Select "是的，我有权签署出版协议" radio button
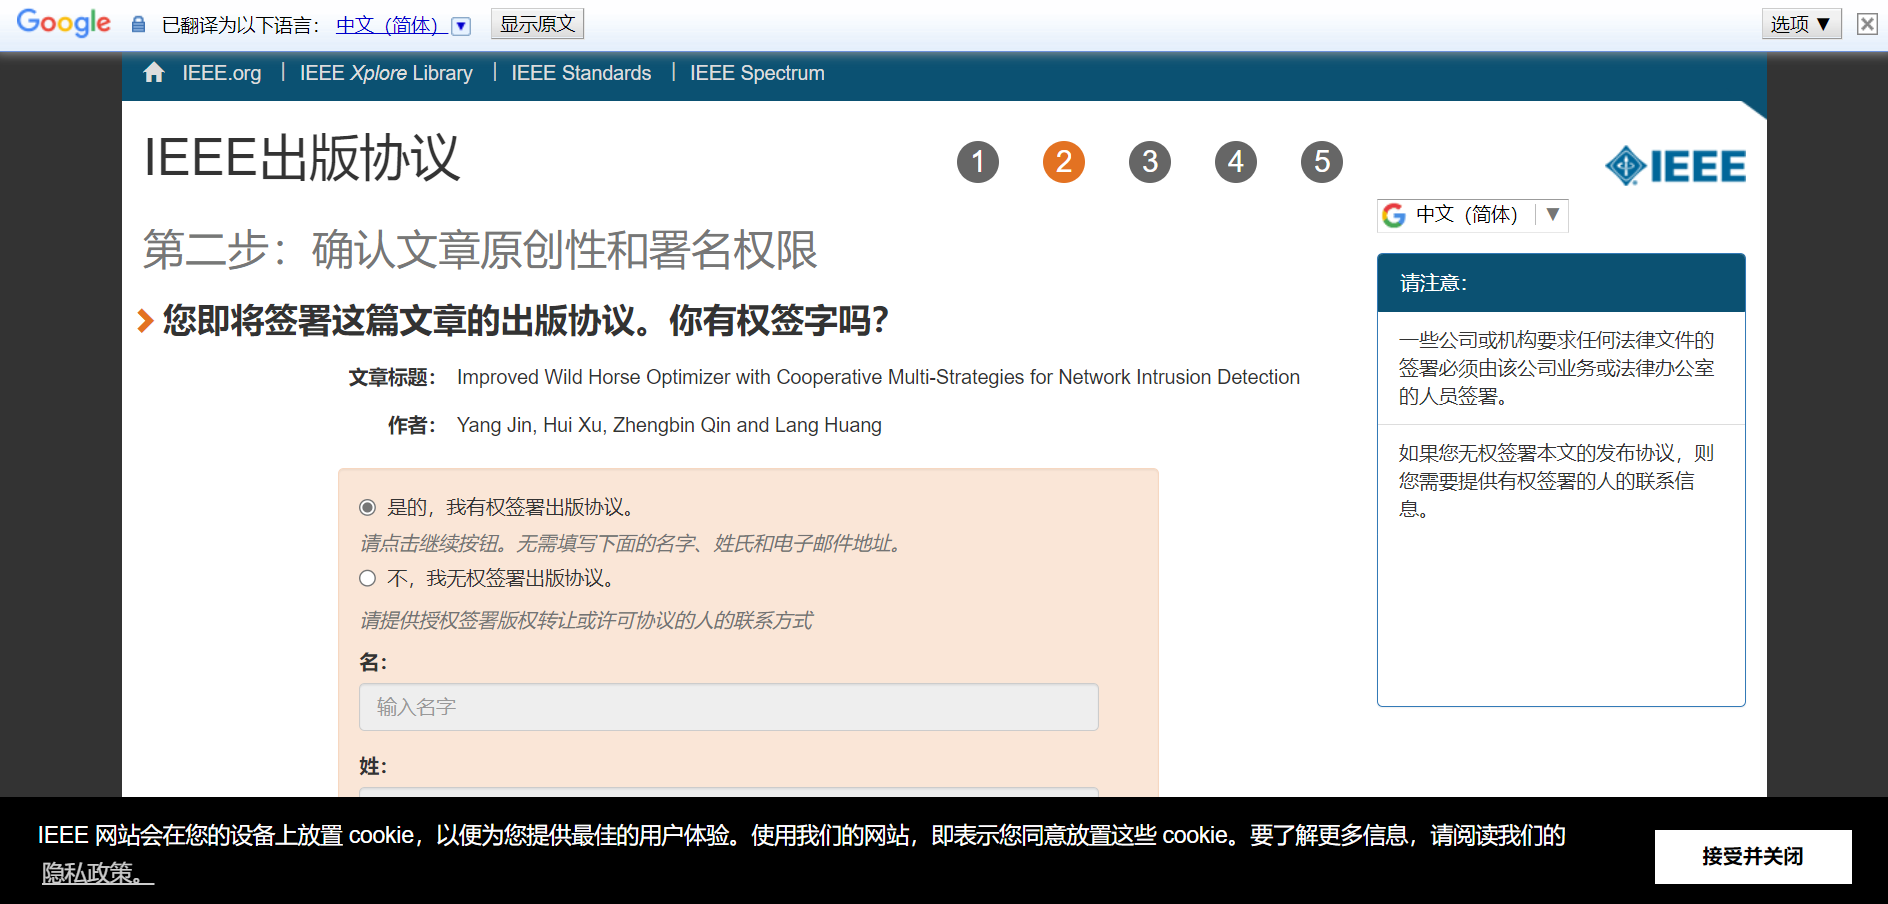Viewport: 1888px width, 904px height. click(368, 507)
